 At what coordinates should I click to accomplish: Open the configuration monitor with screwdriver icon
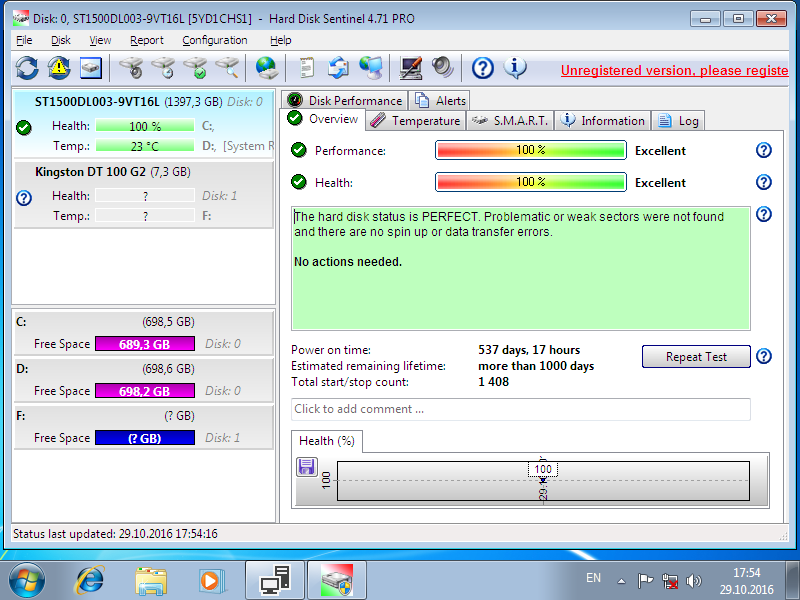[x=411, y=68]
